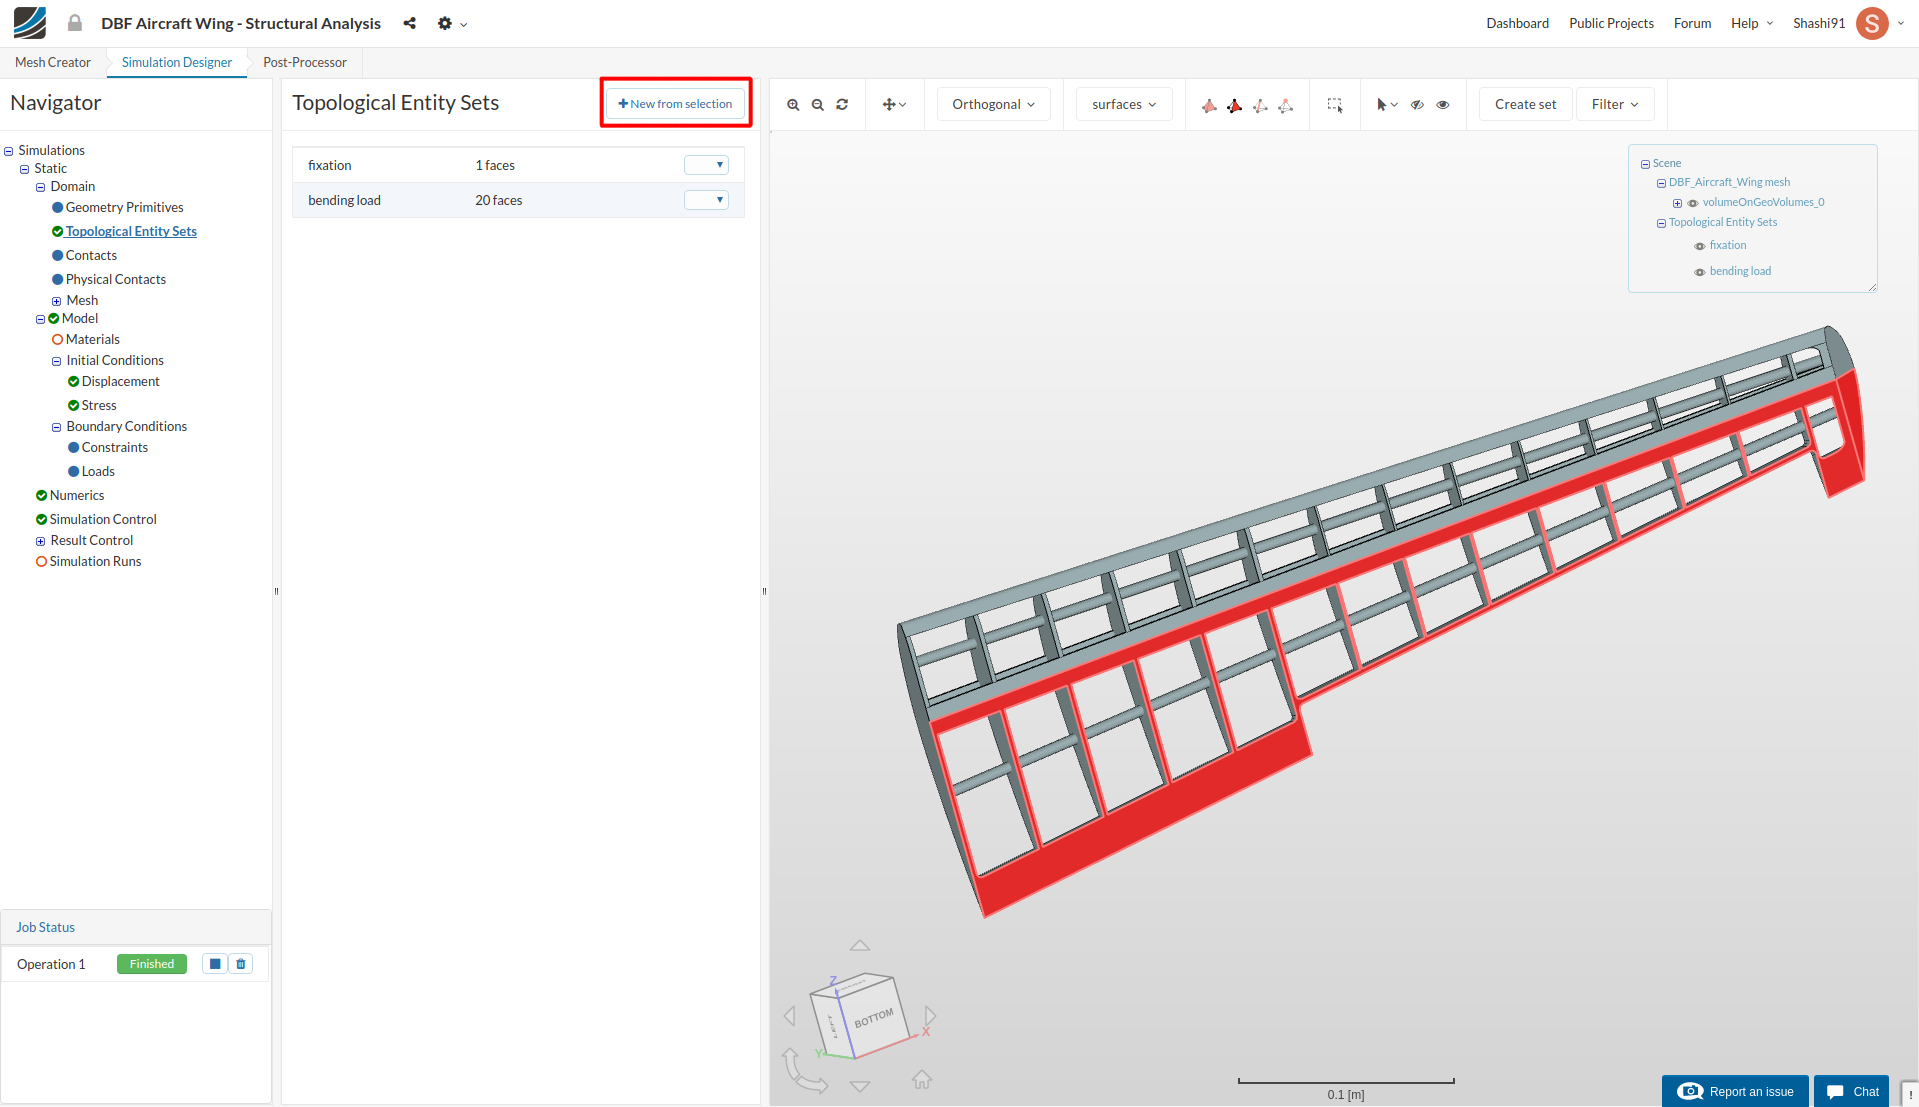This screenshot has height=1107, width=1919.
Task: Share the project via share icon
Action: (x=410, y=23)
